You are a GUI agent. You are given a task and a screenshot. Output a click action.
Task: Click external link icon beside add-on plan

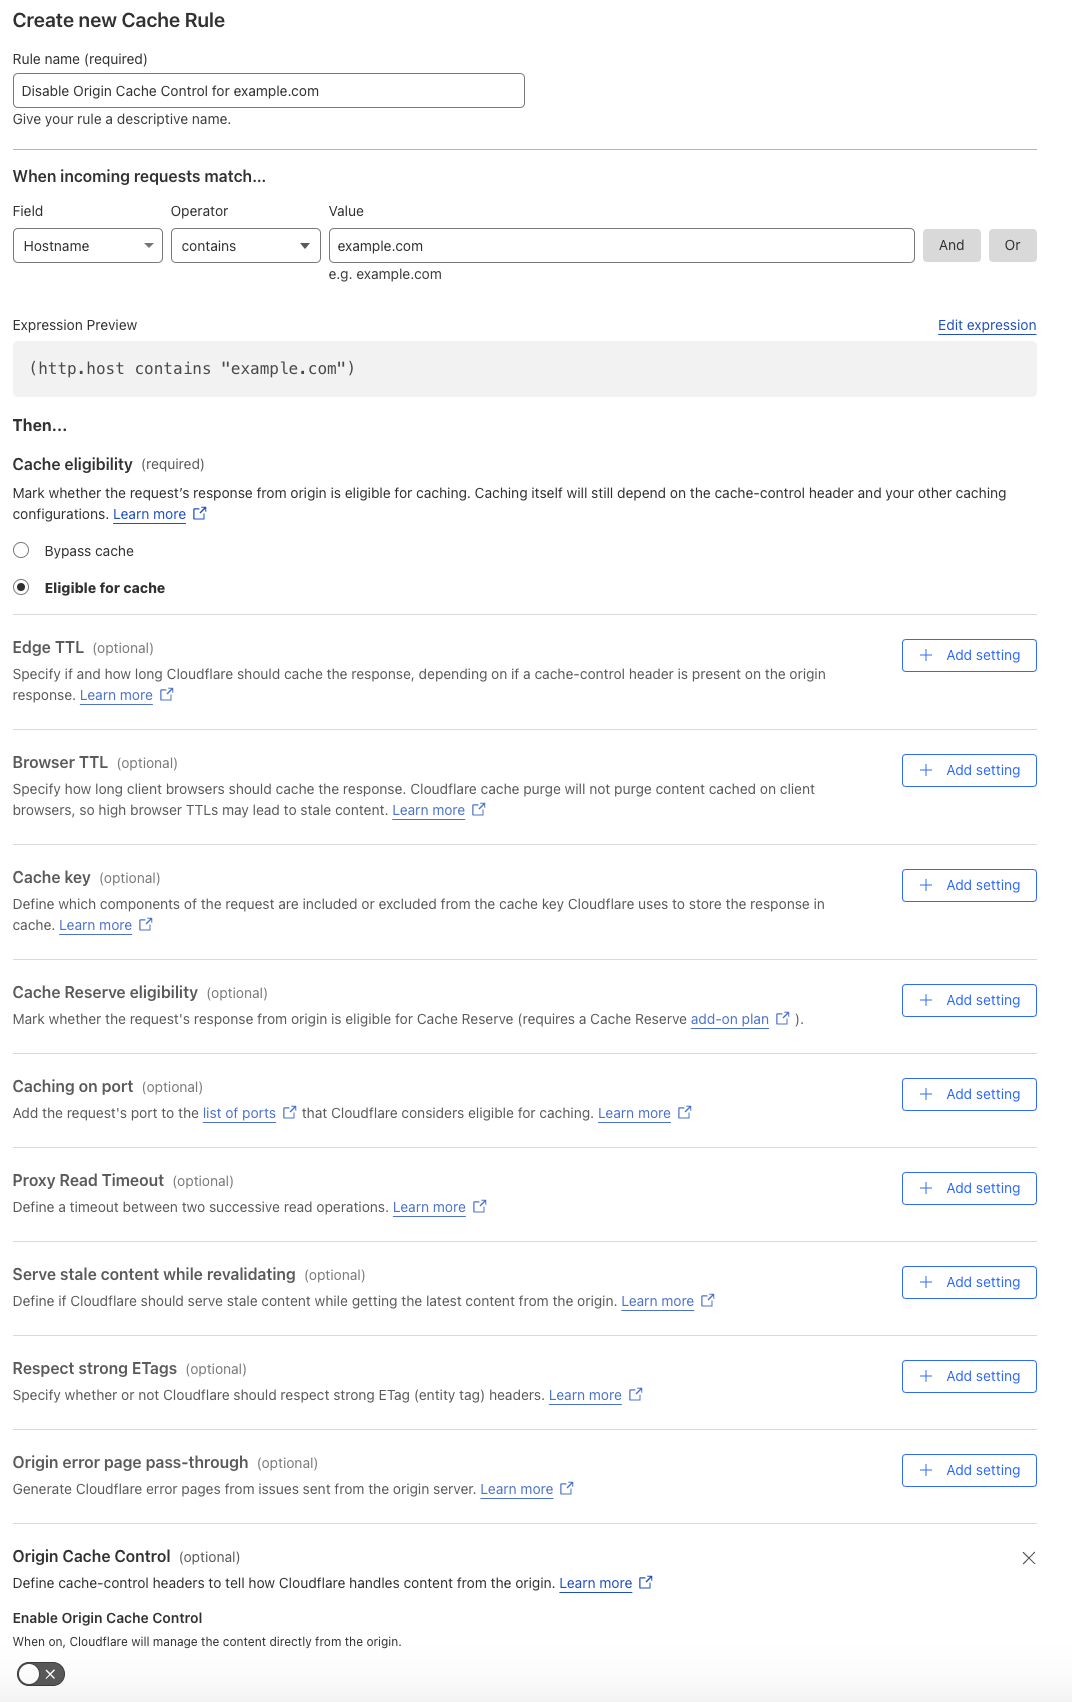783,1018
